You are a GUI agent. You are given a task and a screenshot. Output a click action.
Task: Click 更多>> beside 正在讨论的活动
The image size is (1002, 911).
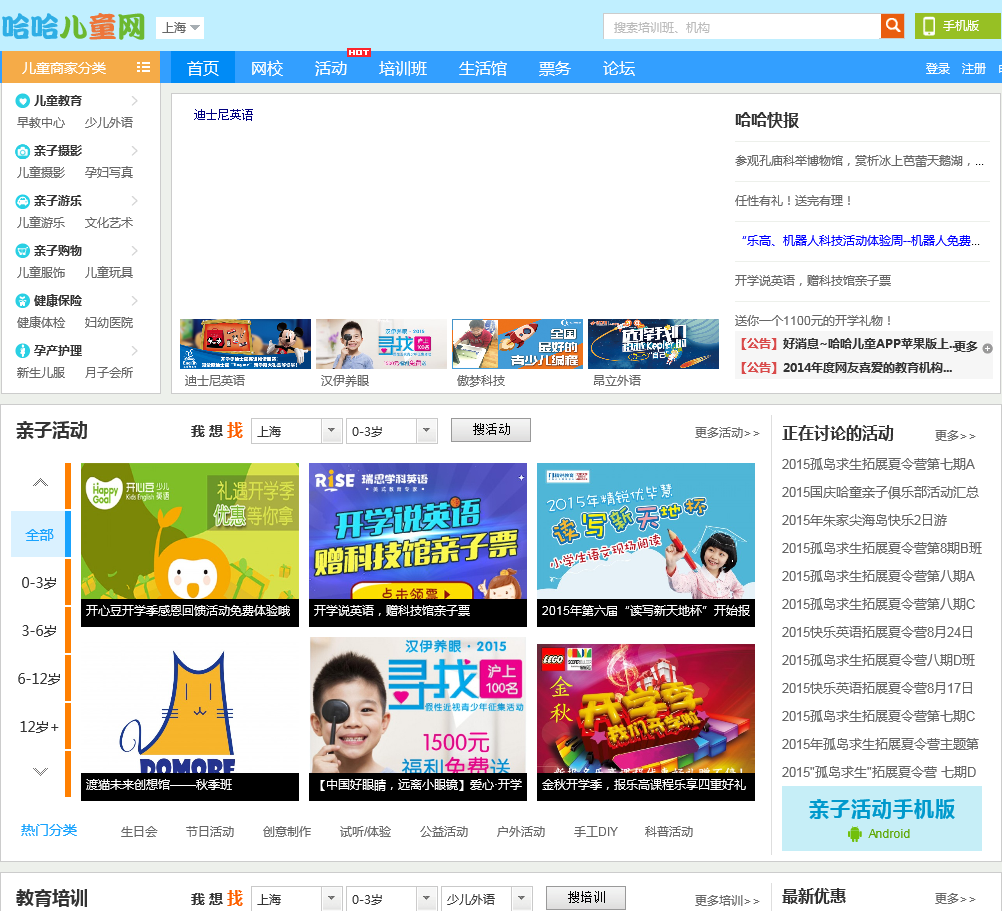[955, 436]
